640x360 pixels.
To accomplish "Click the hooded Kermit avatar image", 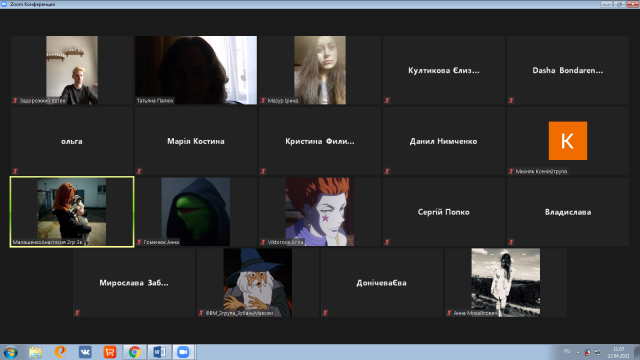I will 196,212.
